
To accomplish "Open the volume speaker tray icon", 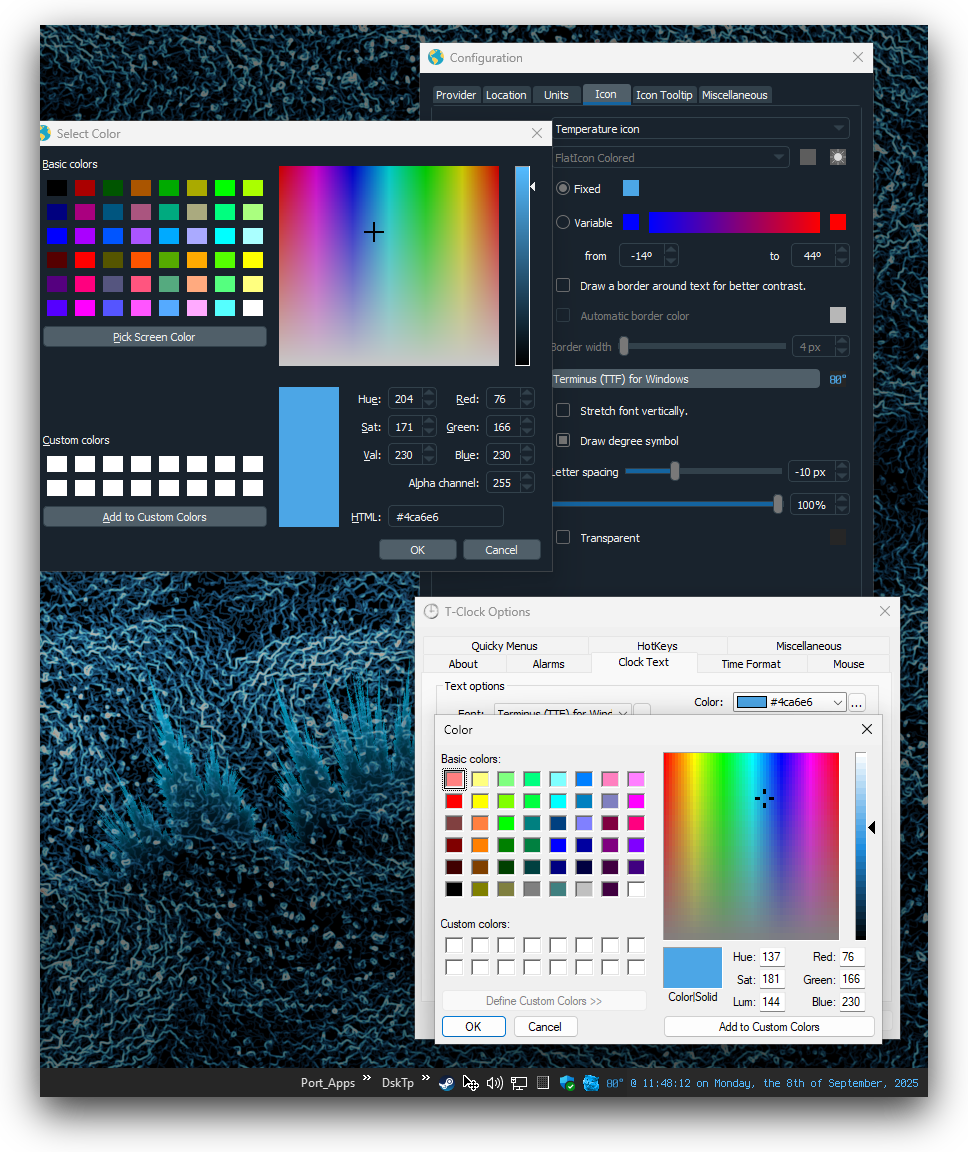I will [494, 1084].
